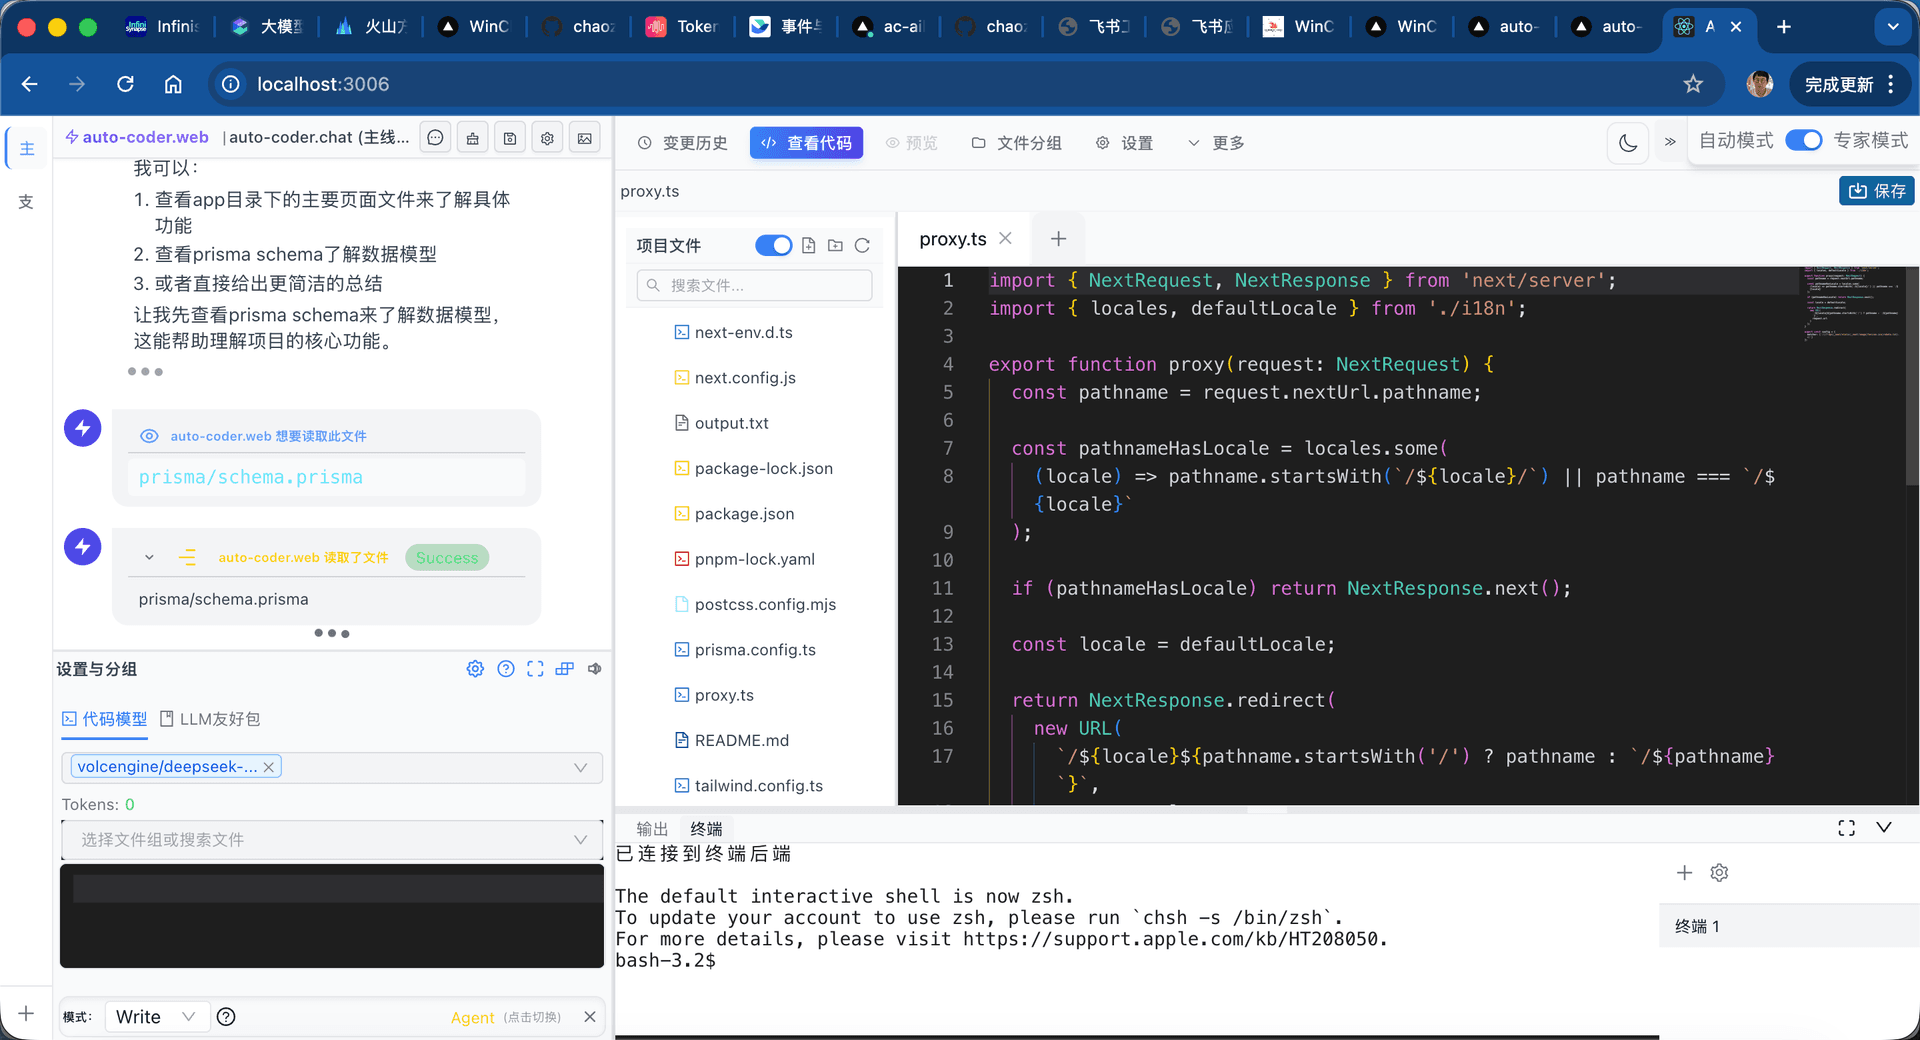
Task: Refresh the 项目文件 file list
Action: (x=862, y=245)
